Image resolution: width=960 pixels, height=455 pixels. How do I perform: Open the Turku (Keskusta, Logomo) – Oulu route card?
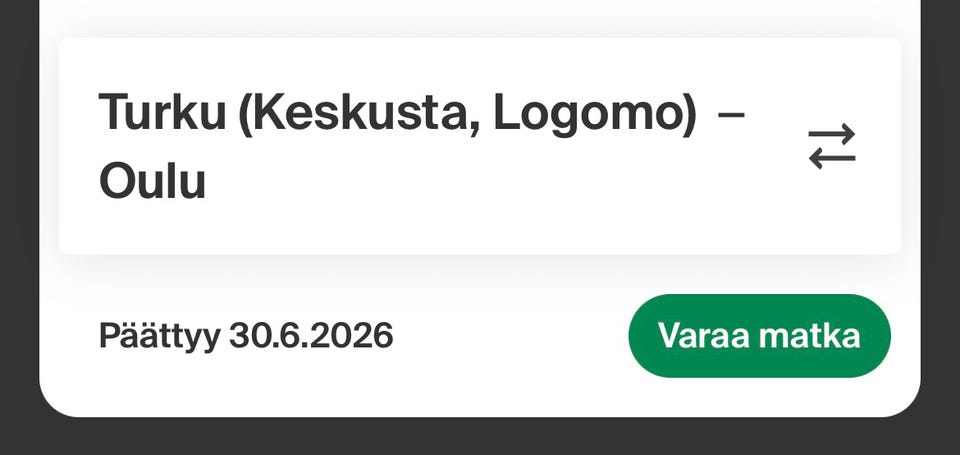pyautogui.click(x=479, y=146)
